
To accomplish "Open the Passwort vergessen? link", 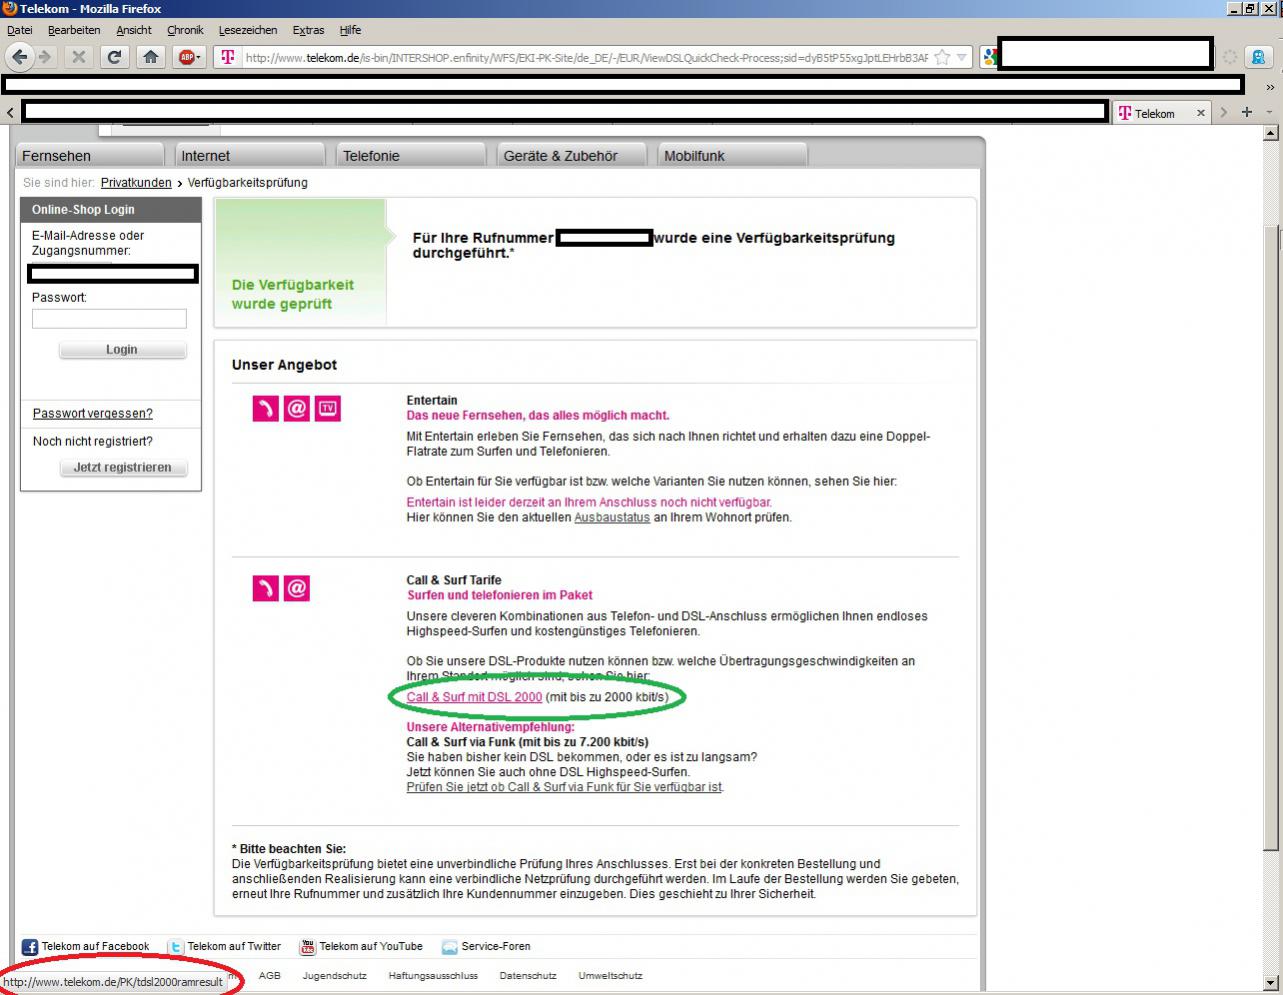I will pyautogui.click(x=93, y=413).
